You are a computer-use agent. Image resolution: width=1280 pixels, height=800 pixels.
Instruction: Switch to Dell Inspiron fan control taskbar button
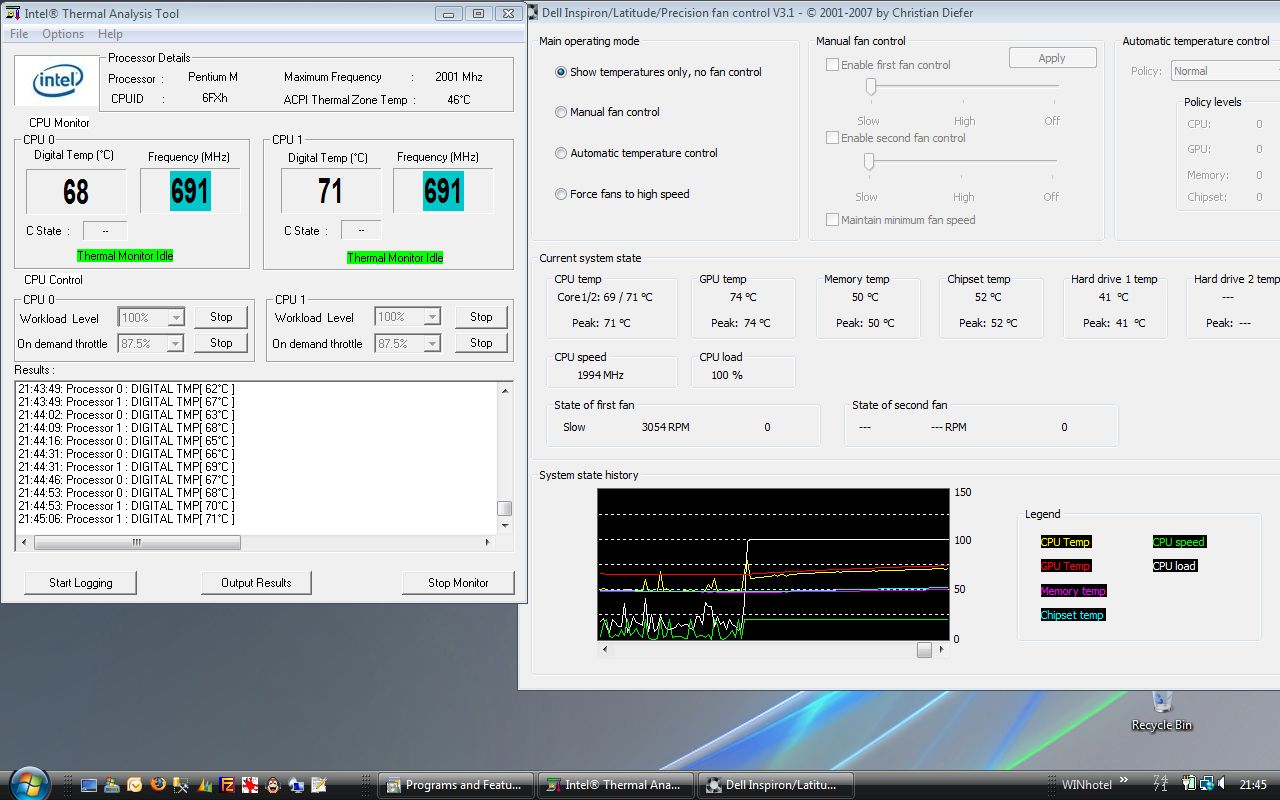tap(776, 785)
